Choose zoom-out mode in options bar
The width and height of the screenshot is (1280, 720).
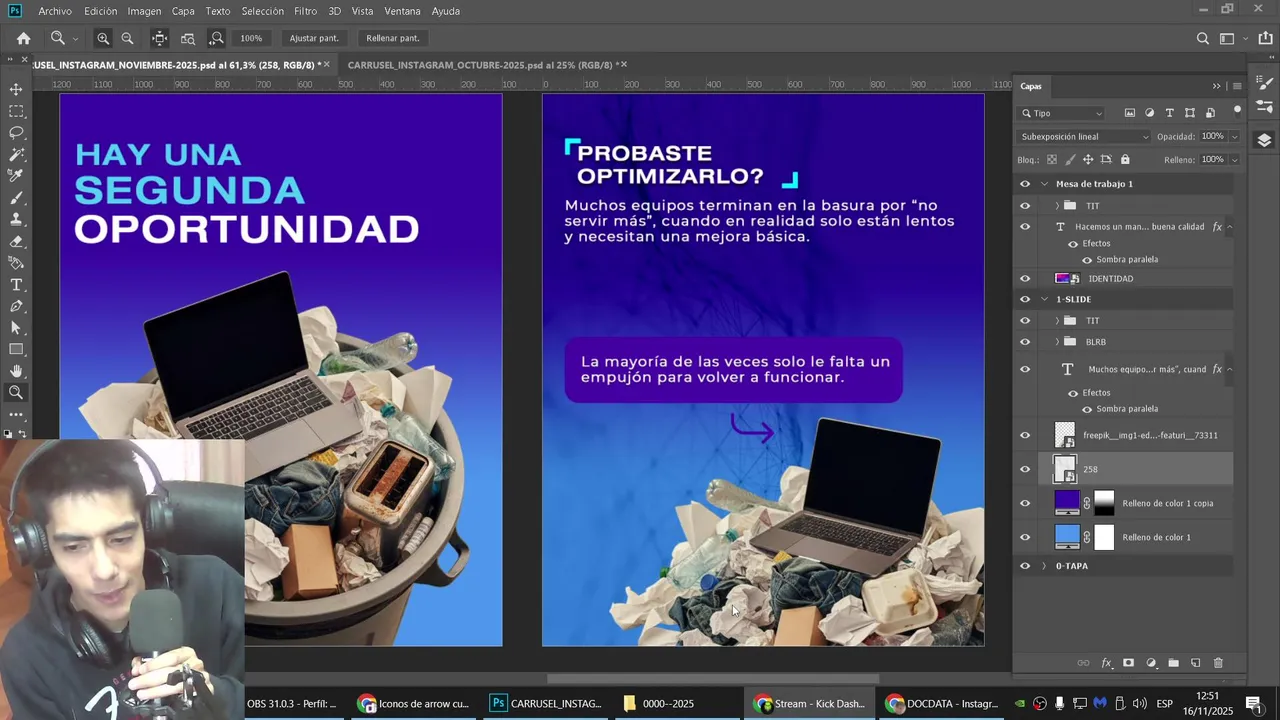tap(127, 38)
